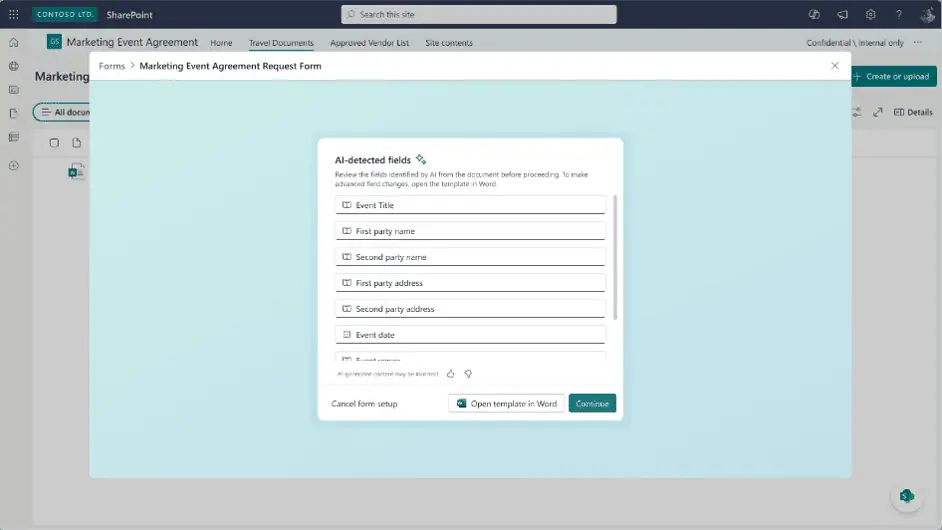The height and width of the screenshot is (530, 942).
Task: Click the news icon in the left rail
Action: click(x=14, y=90)
